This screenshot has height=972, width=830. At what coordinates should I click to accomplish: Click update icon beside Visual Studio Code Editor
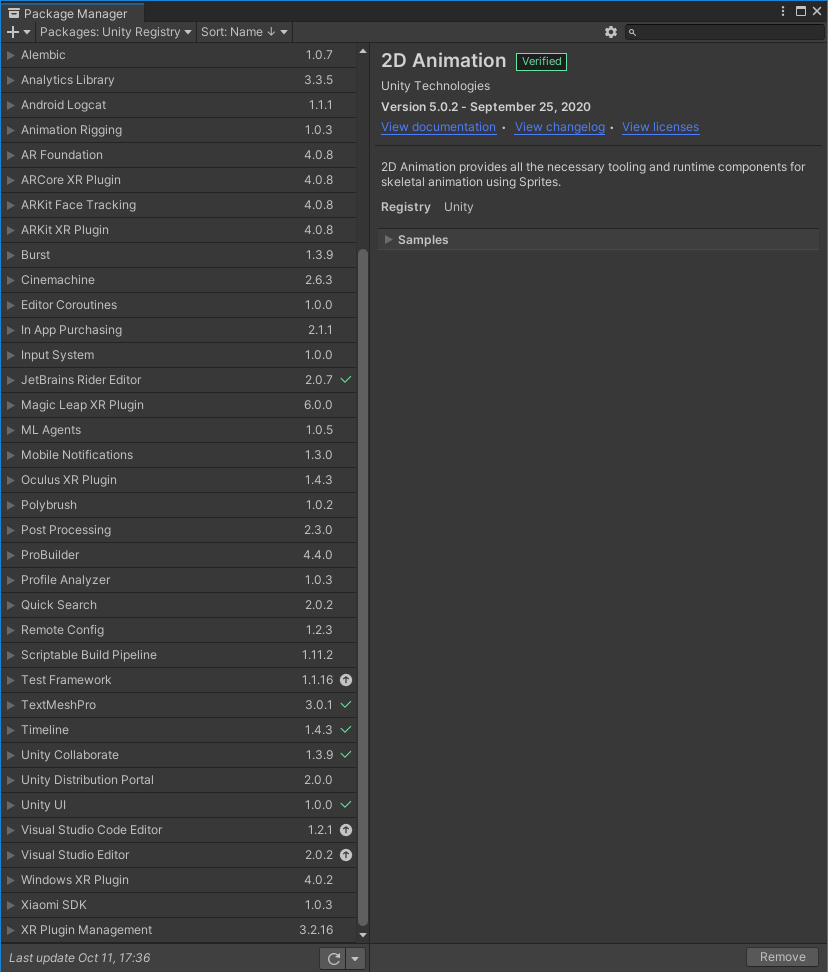point(345,830)
